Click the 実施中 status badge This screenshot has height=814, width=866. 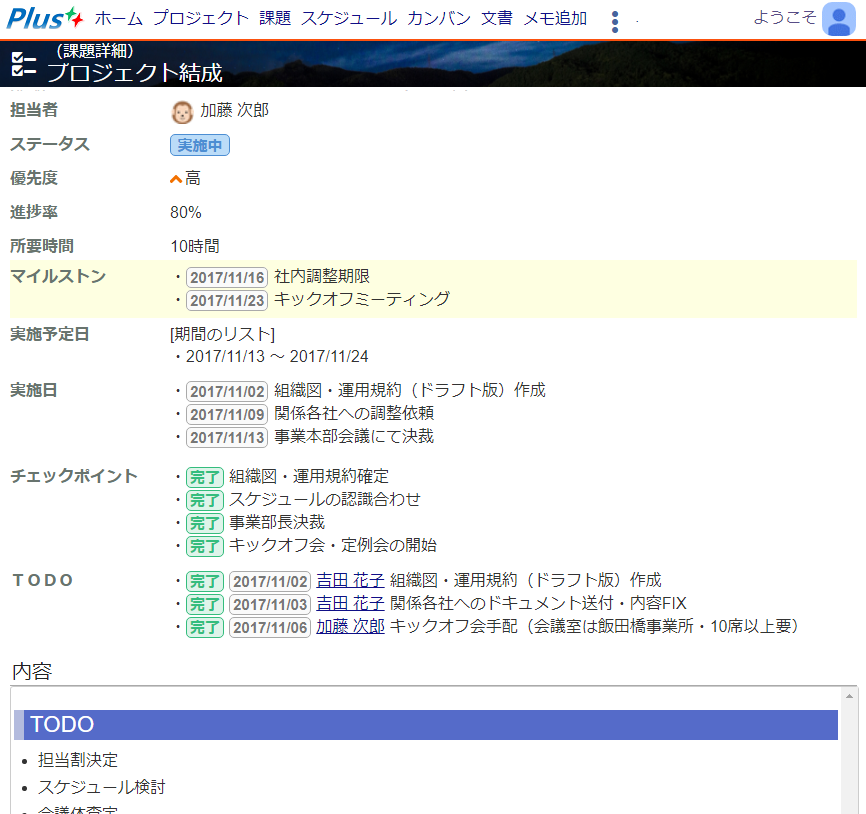click(x=200, y=145)
